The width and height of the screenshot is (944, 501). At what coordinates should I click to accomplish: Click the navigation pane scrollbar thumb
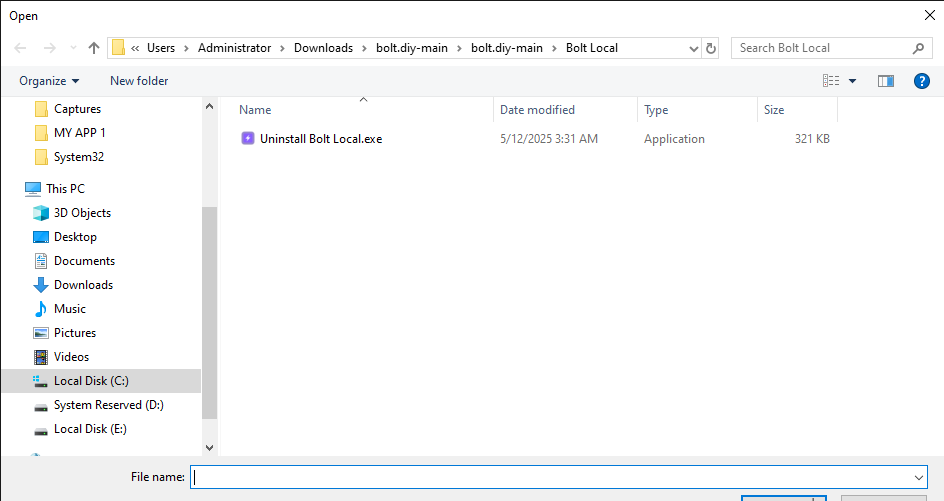(x=210, y=313)
